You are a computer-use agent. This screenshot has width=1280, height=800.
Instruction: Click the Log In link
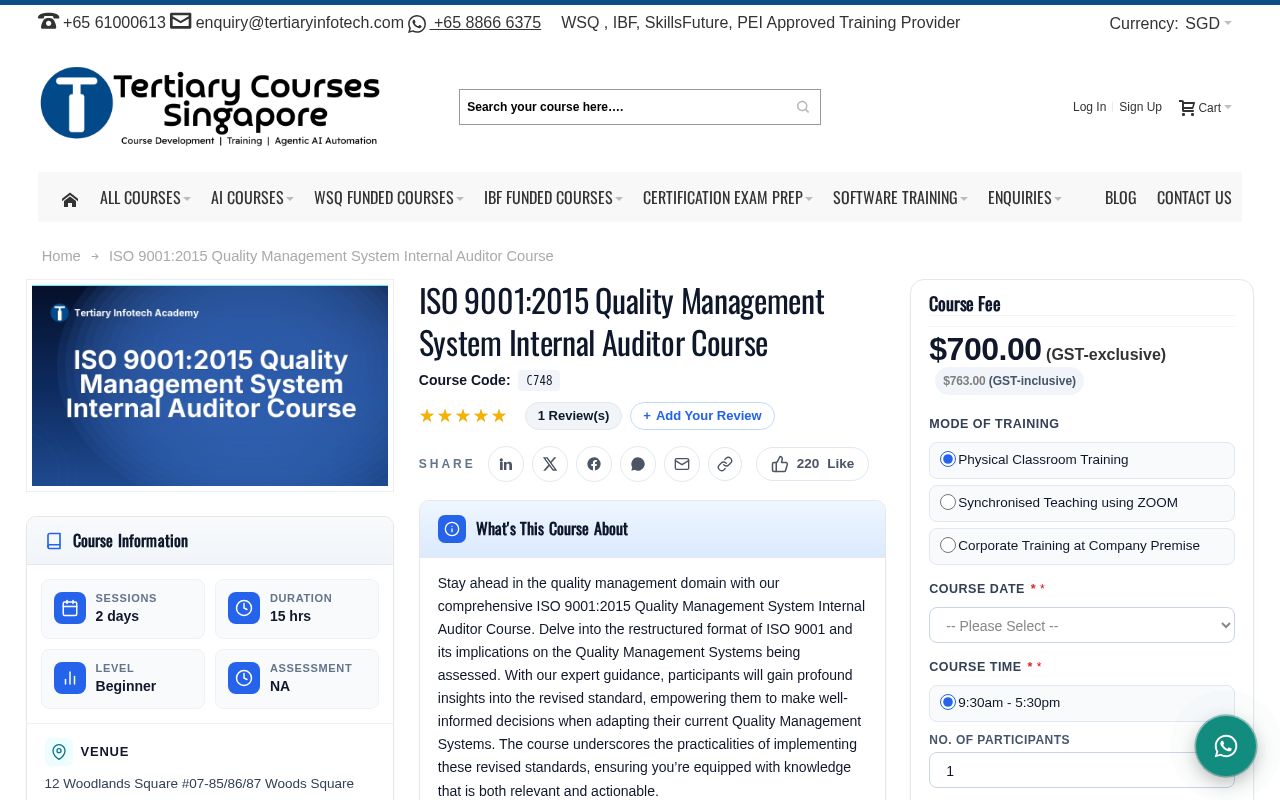click(x=1089, y=107)
